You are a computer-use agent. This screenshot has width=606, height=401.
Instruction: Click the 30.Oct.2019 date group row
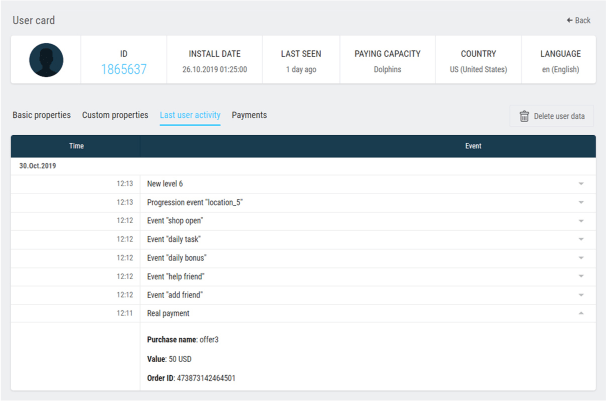pyautogui.click(x=40, y=166)
